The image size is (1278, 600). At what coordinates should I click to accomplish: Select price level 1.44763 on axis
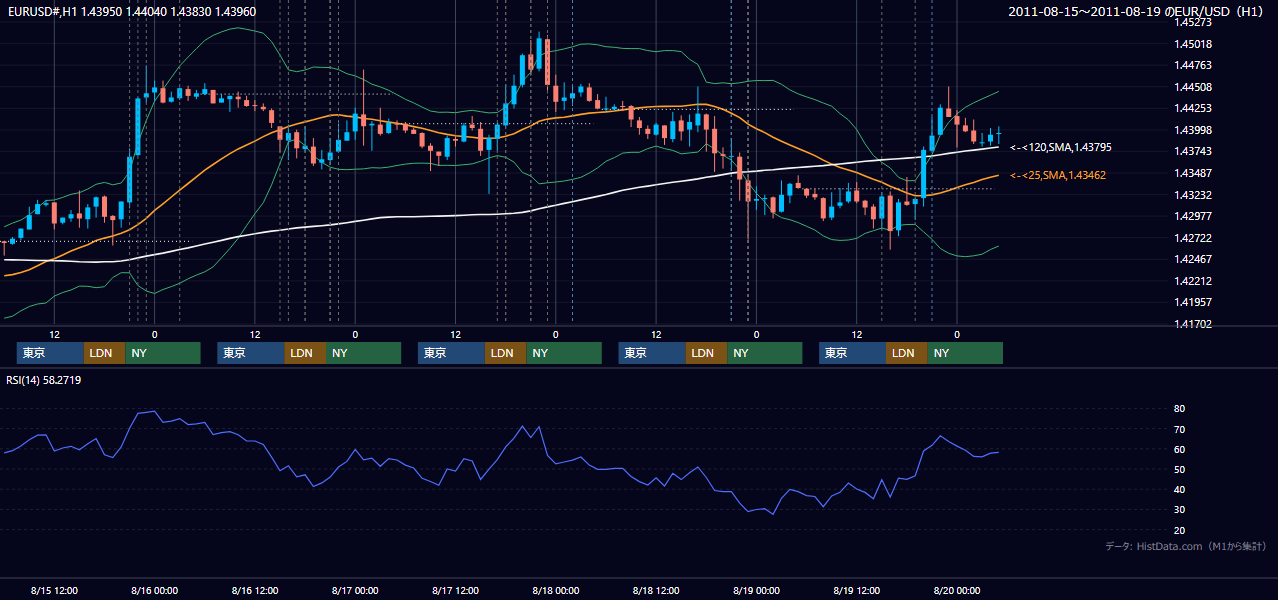[1193, 65]
